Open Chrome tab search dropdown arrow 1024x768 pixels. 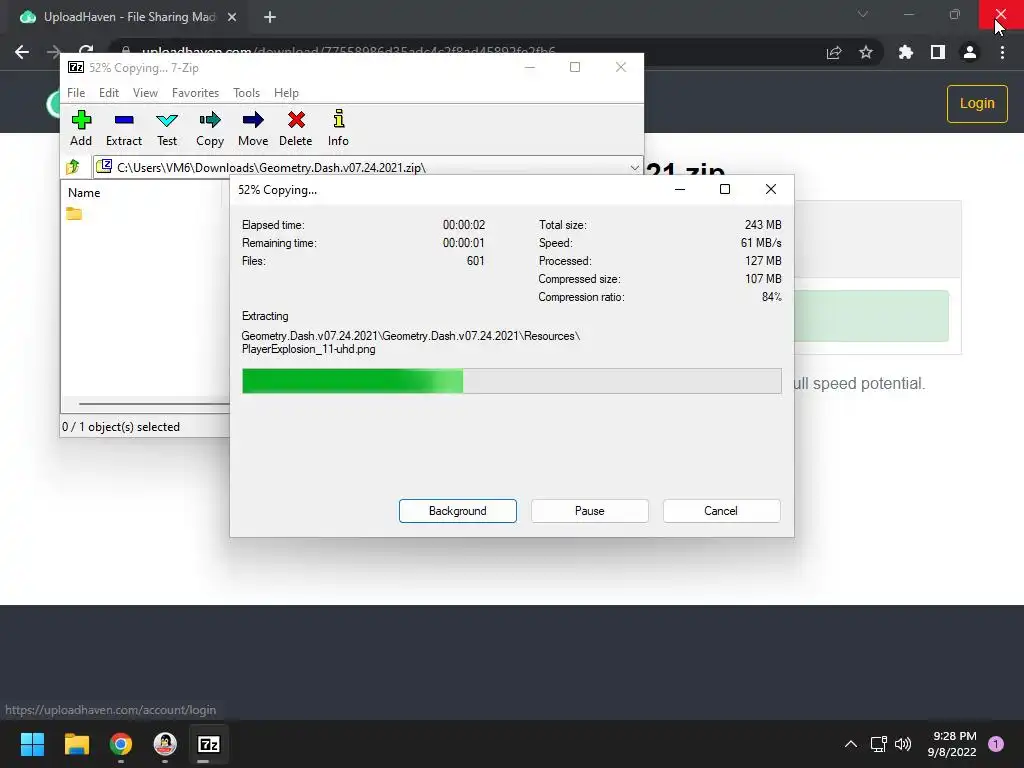pyautogui.click(x=863, y=14)
